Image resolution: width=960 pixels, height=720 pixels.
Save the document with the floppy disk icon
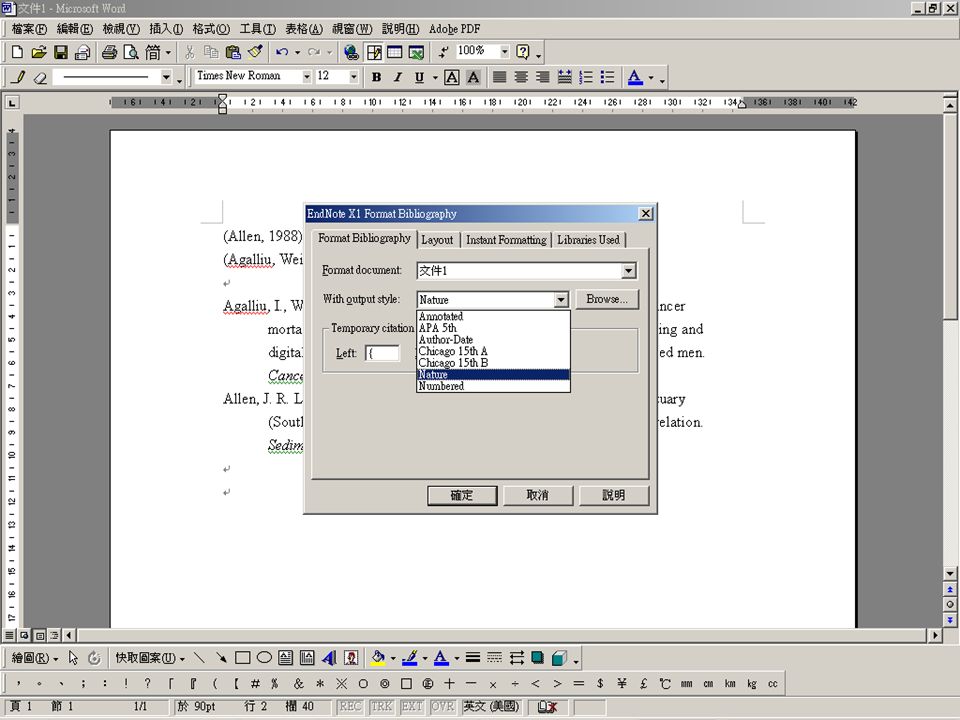point(60,52)
